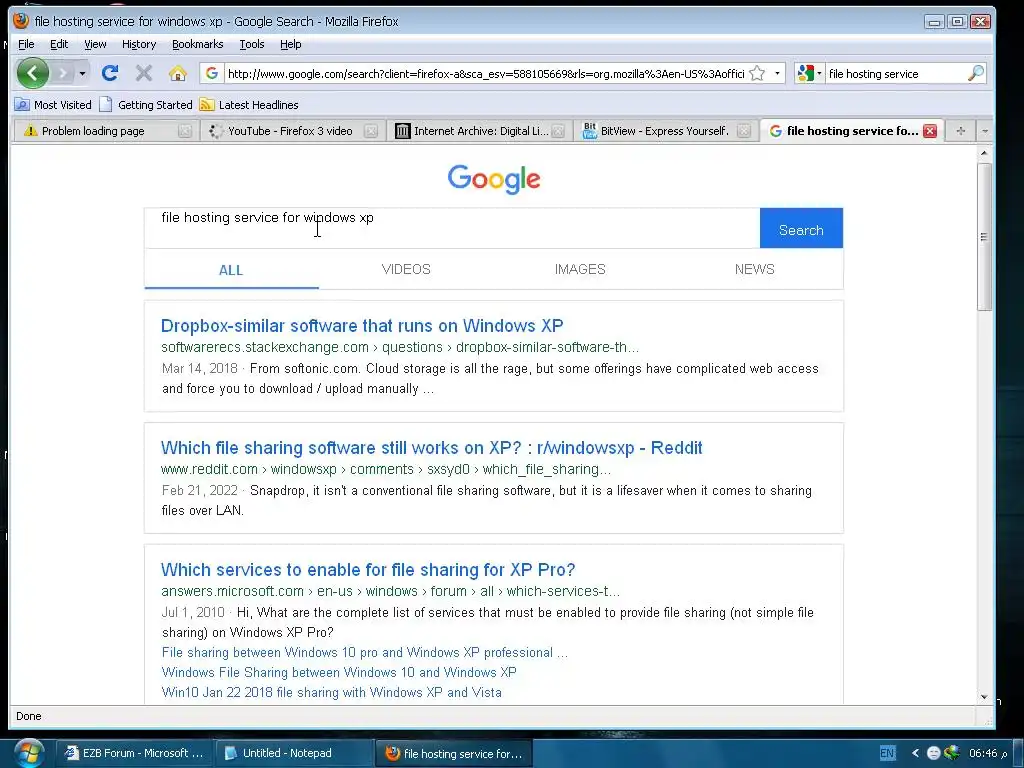Open the recent pages history dropdown arrow
Screen dimensions: 1024x768
click(82, 73)
